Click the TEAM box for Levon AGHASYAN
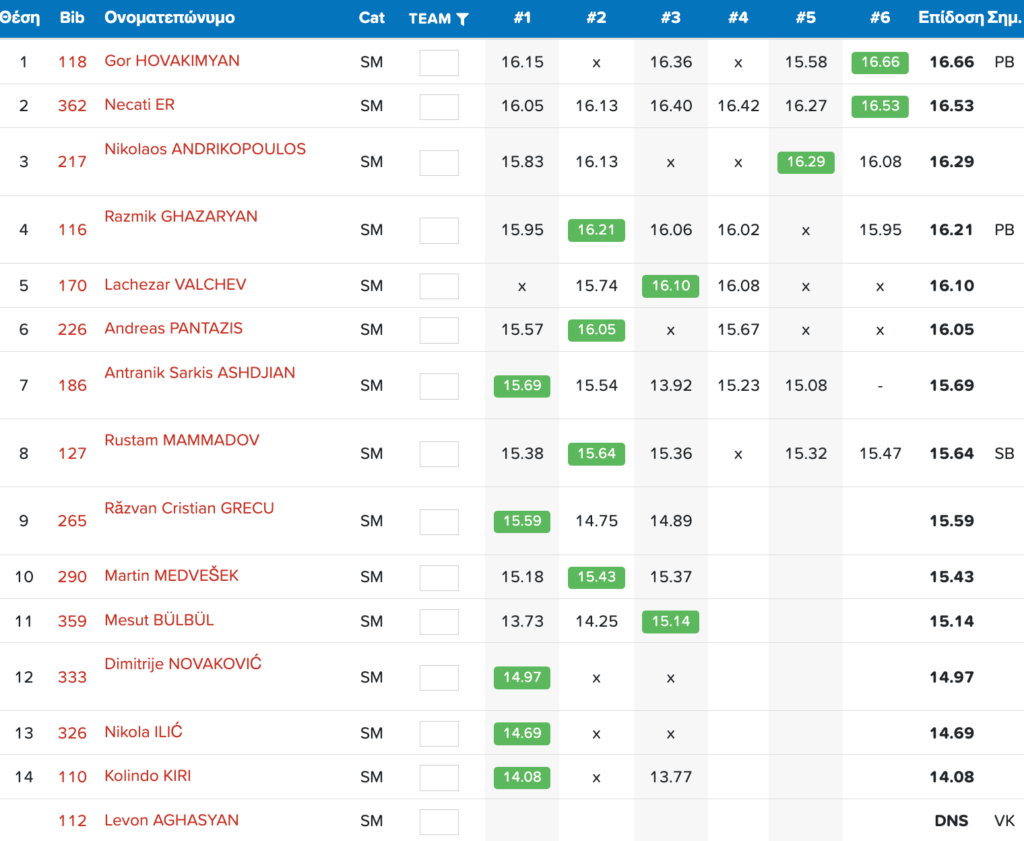Image resolution: width=1024 pixels, height=841 pixels. [438, 822]
